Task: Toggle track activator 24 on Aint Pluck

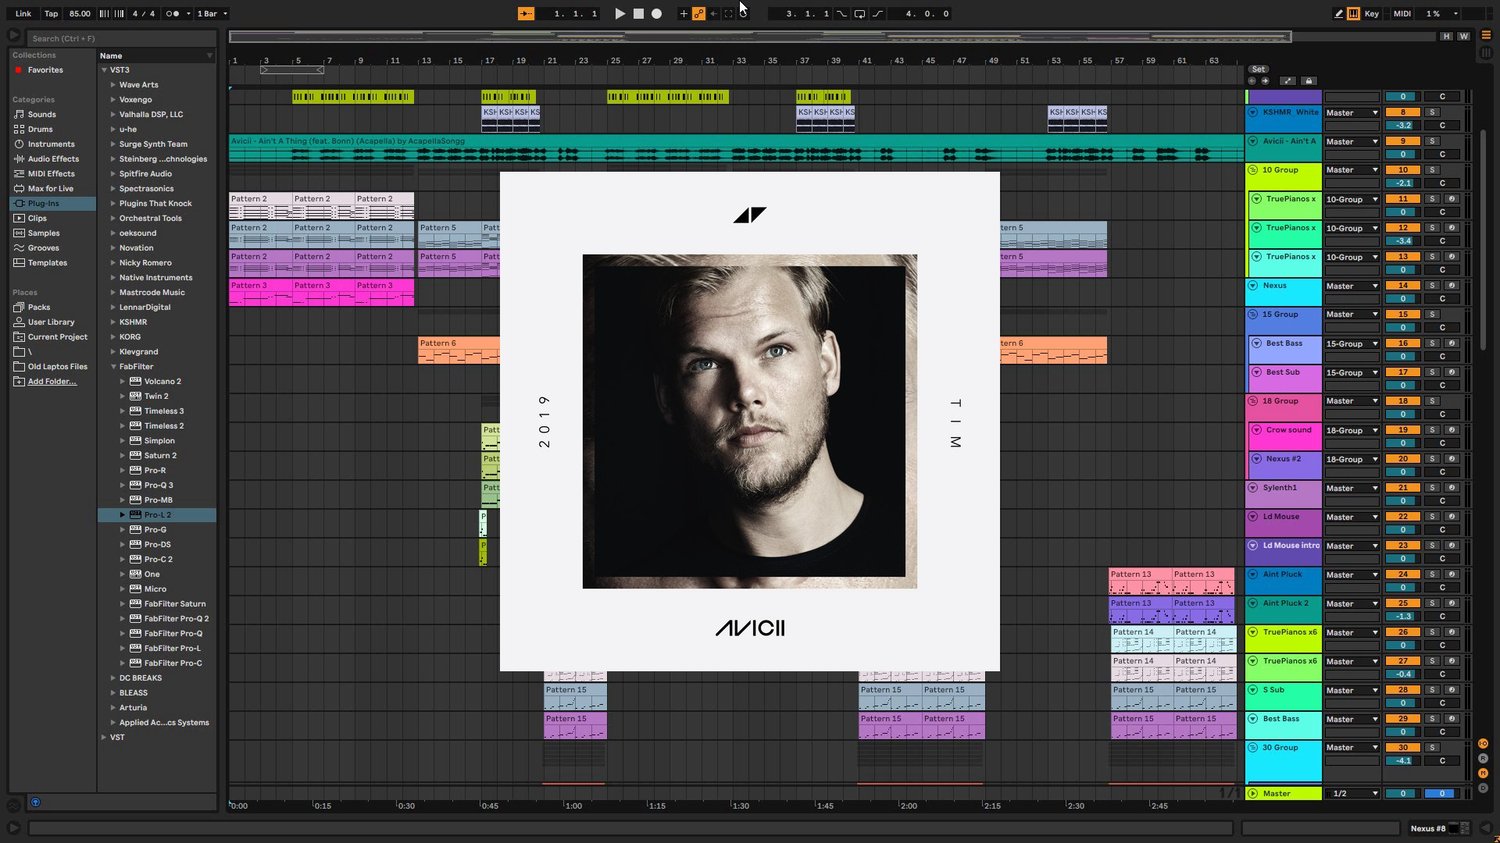Action: pos(1403,575)
